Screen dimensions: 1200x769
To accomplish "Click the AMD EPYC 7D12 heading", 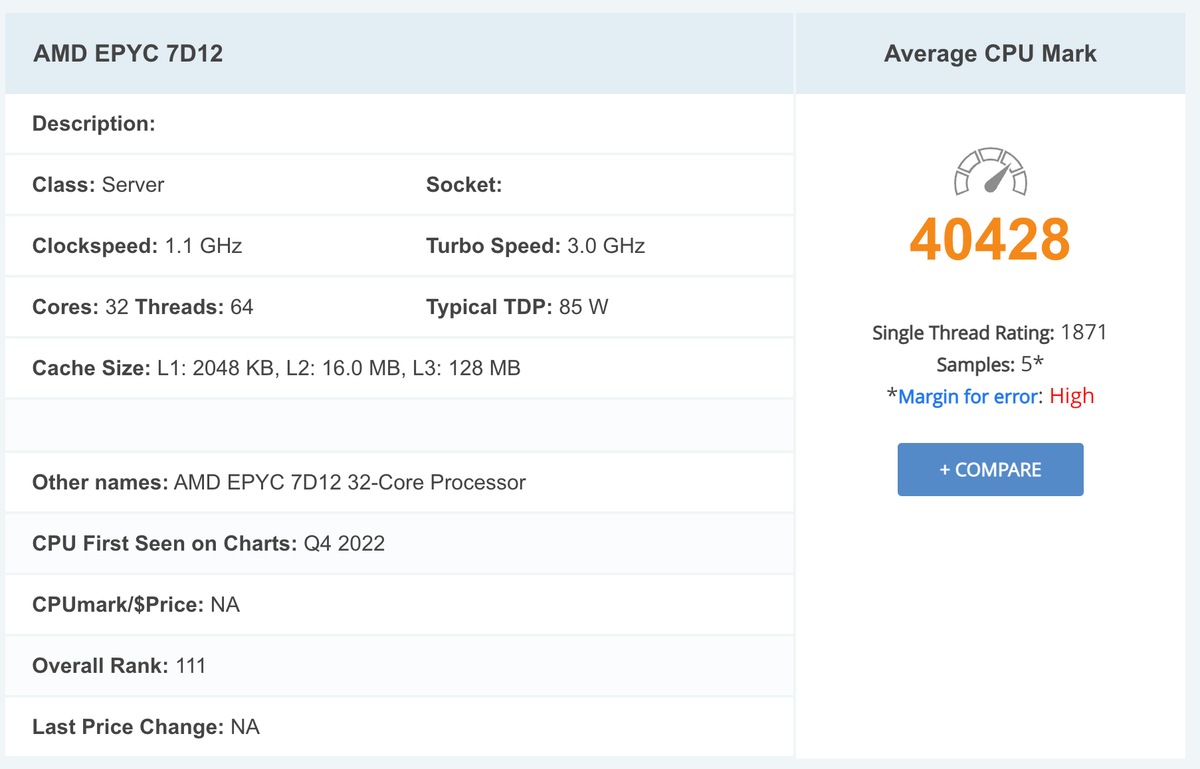I will coord(128,54).
